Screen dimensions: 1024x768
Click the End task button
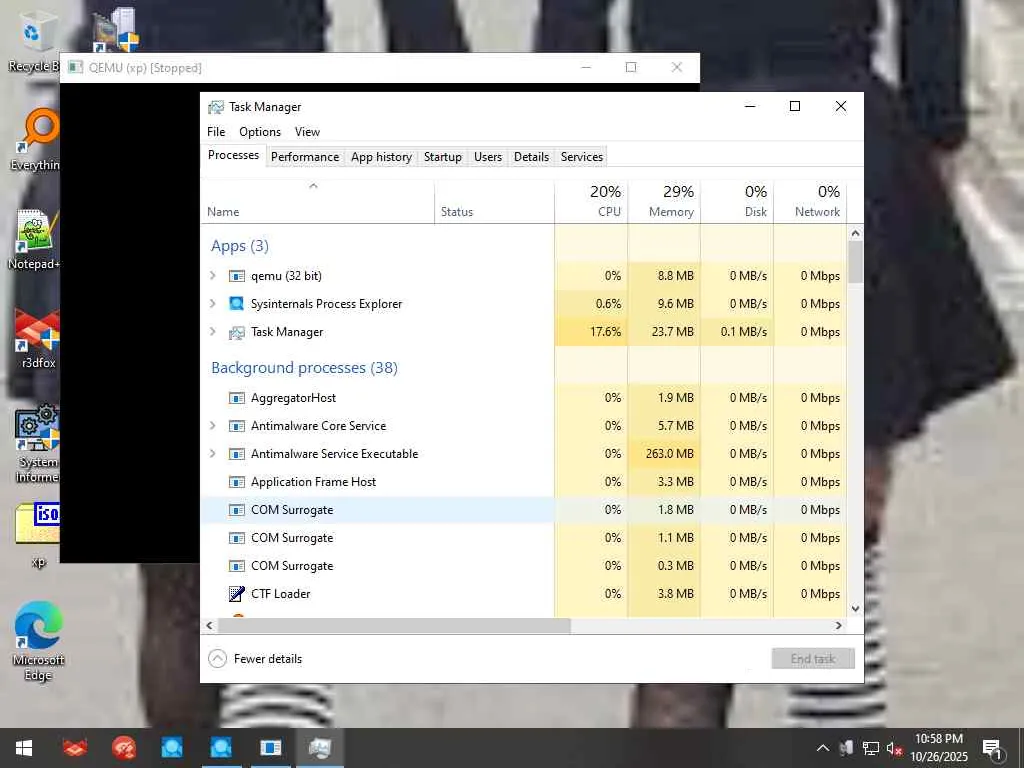(813, 659)
